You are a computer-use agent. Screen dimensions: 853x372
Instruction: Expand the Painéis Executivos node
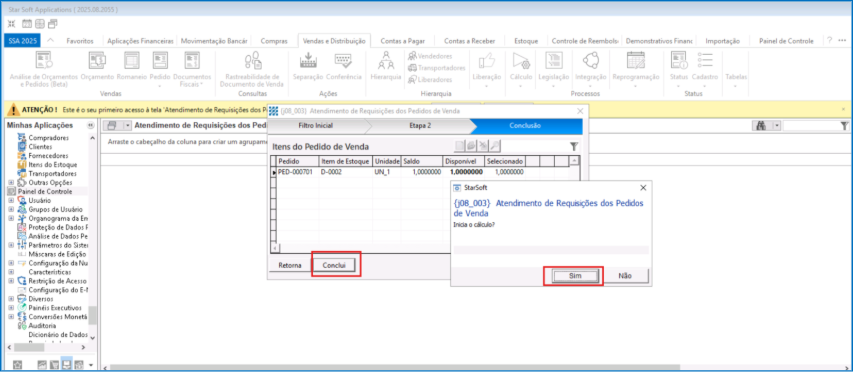pyautogui.click(x=10, y=308)
